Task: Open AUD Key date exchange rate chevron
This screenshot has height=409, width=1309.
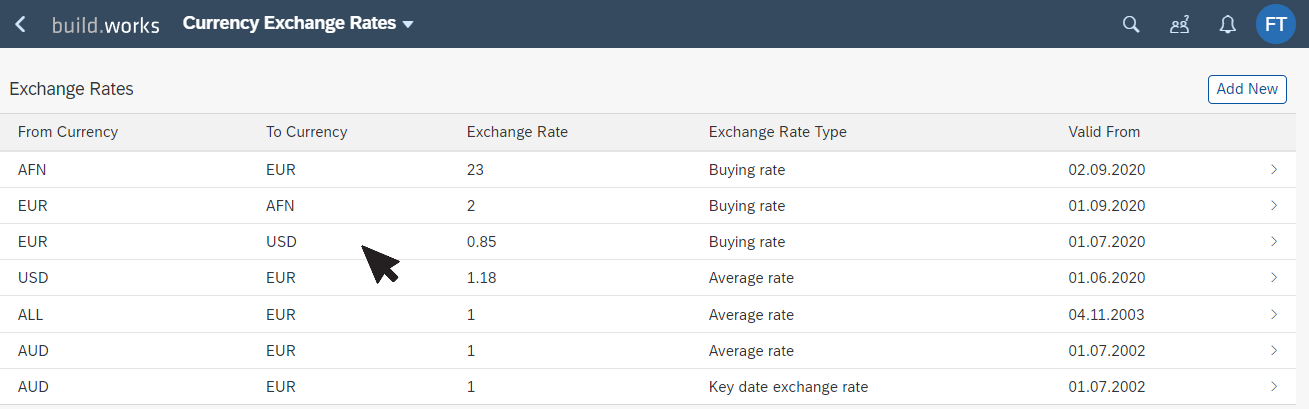Action: (x=1274, y=387)
